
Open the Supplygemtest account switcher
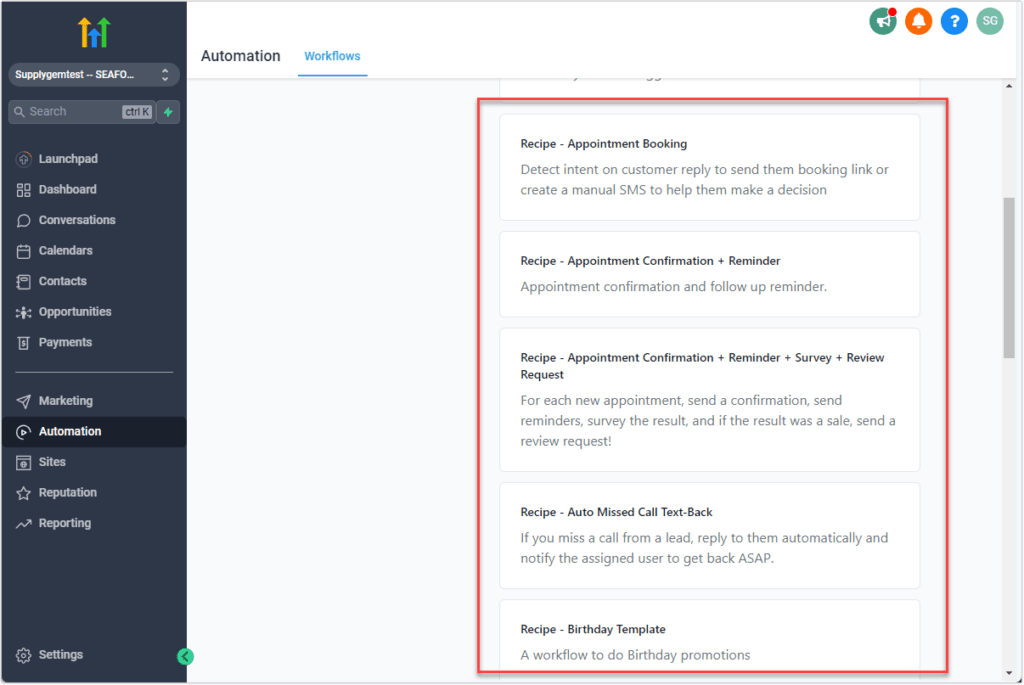point(93,74)
